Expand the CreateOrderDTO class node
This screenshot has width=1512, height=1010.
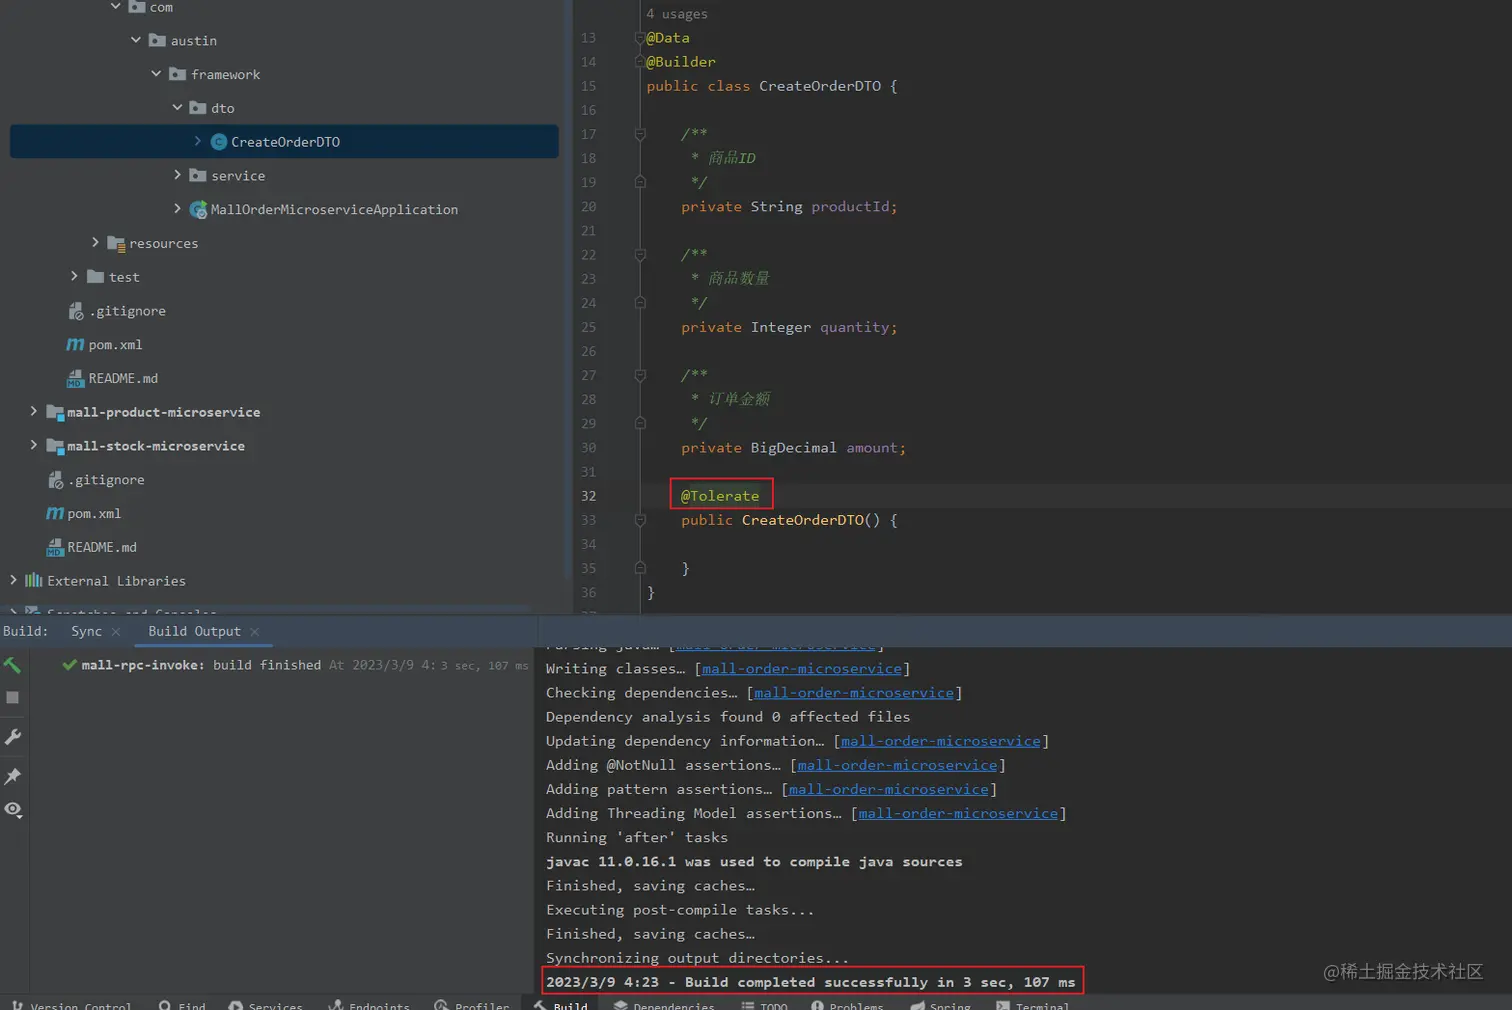198,141
